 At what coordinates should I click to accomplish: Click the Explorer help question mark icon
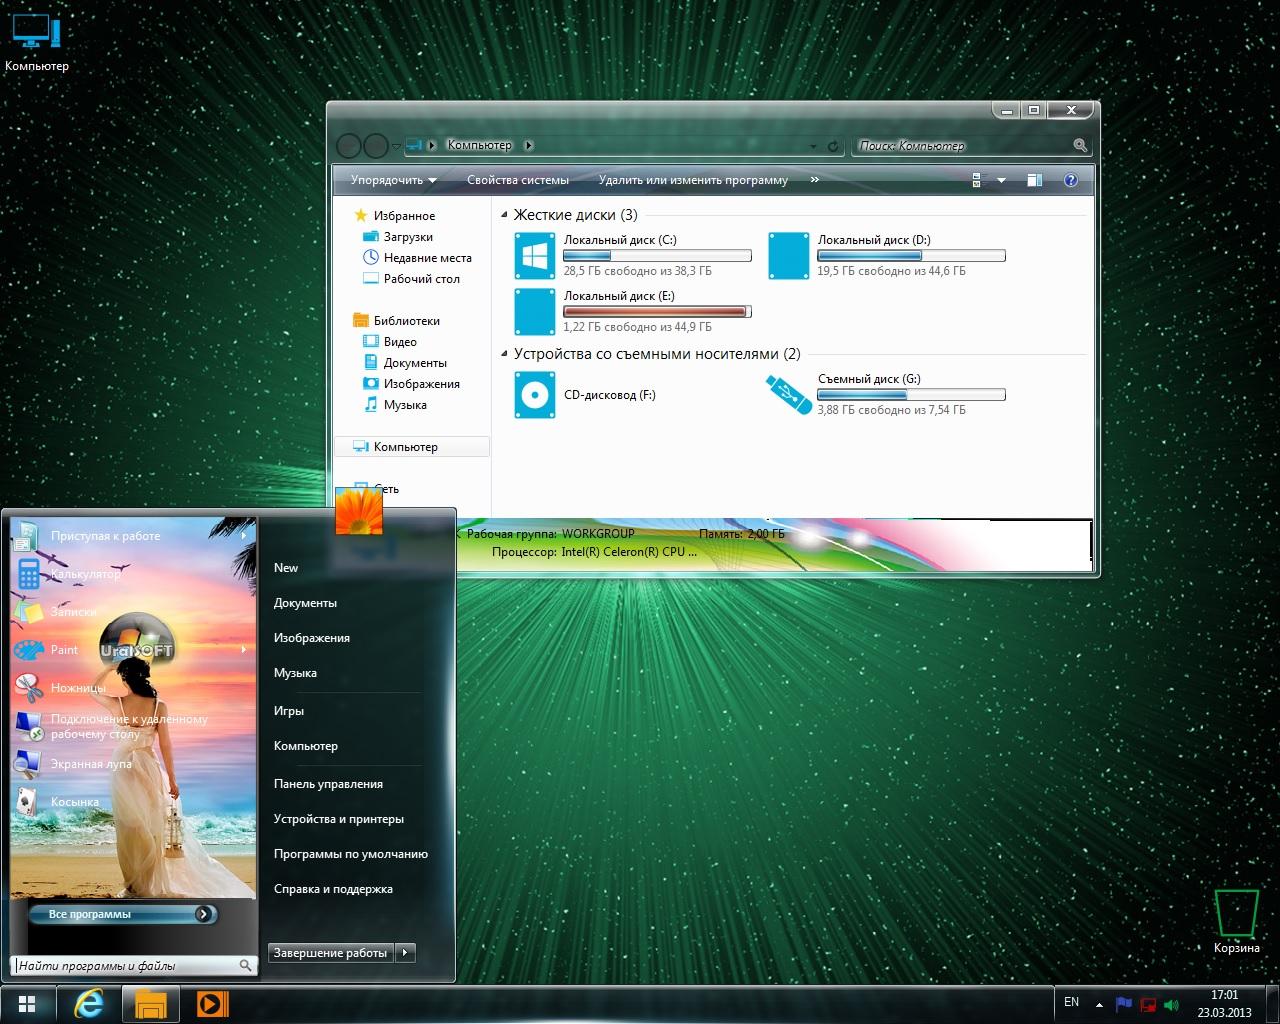click(x=1071, y=181)
